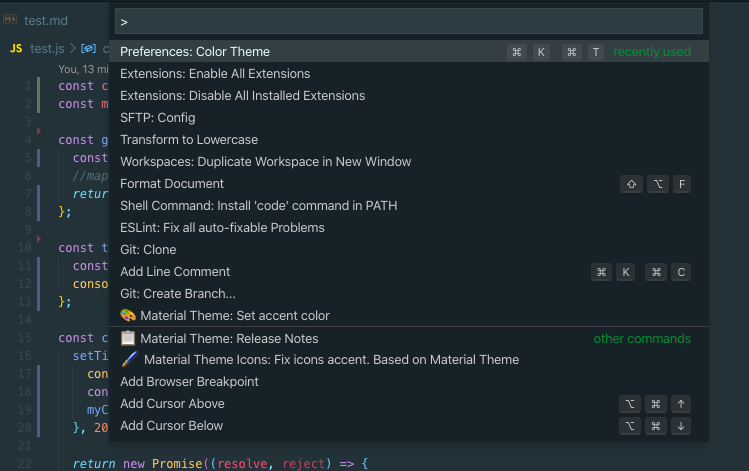Choose Extensions: Disable All Installed Extensions
This screenshot has width=749, height=471.
pos(408,96)
